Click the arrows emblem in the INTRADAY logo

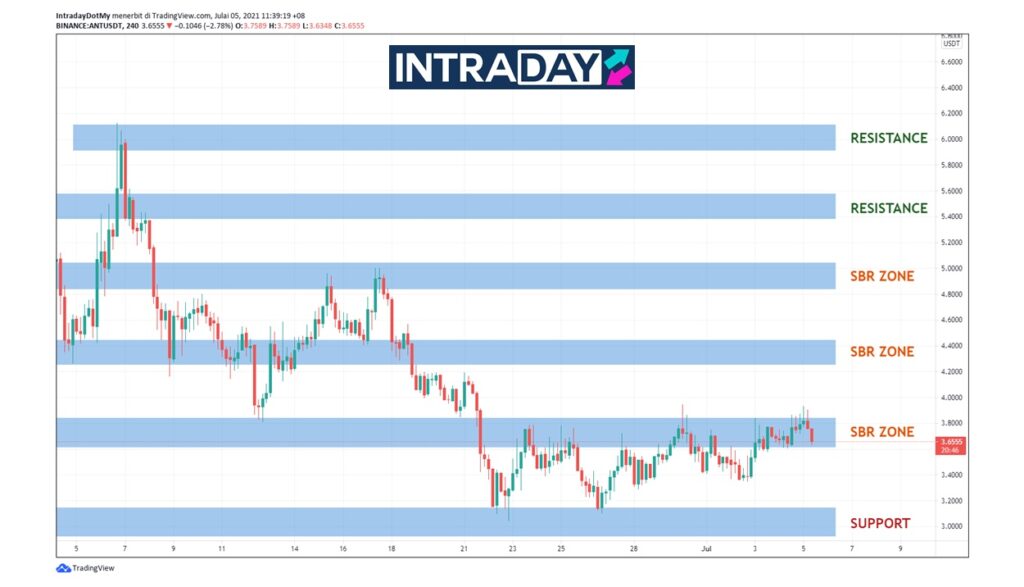[618, 67]
